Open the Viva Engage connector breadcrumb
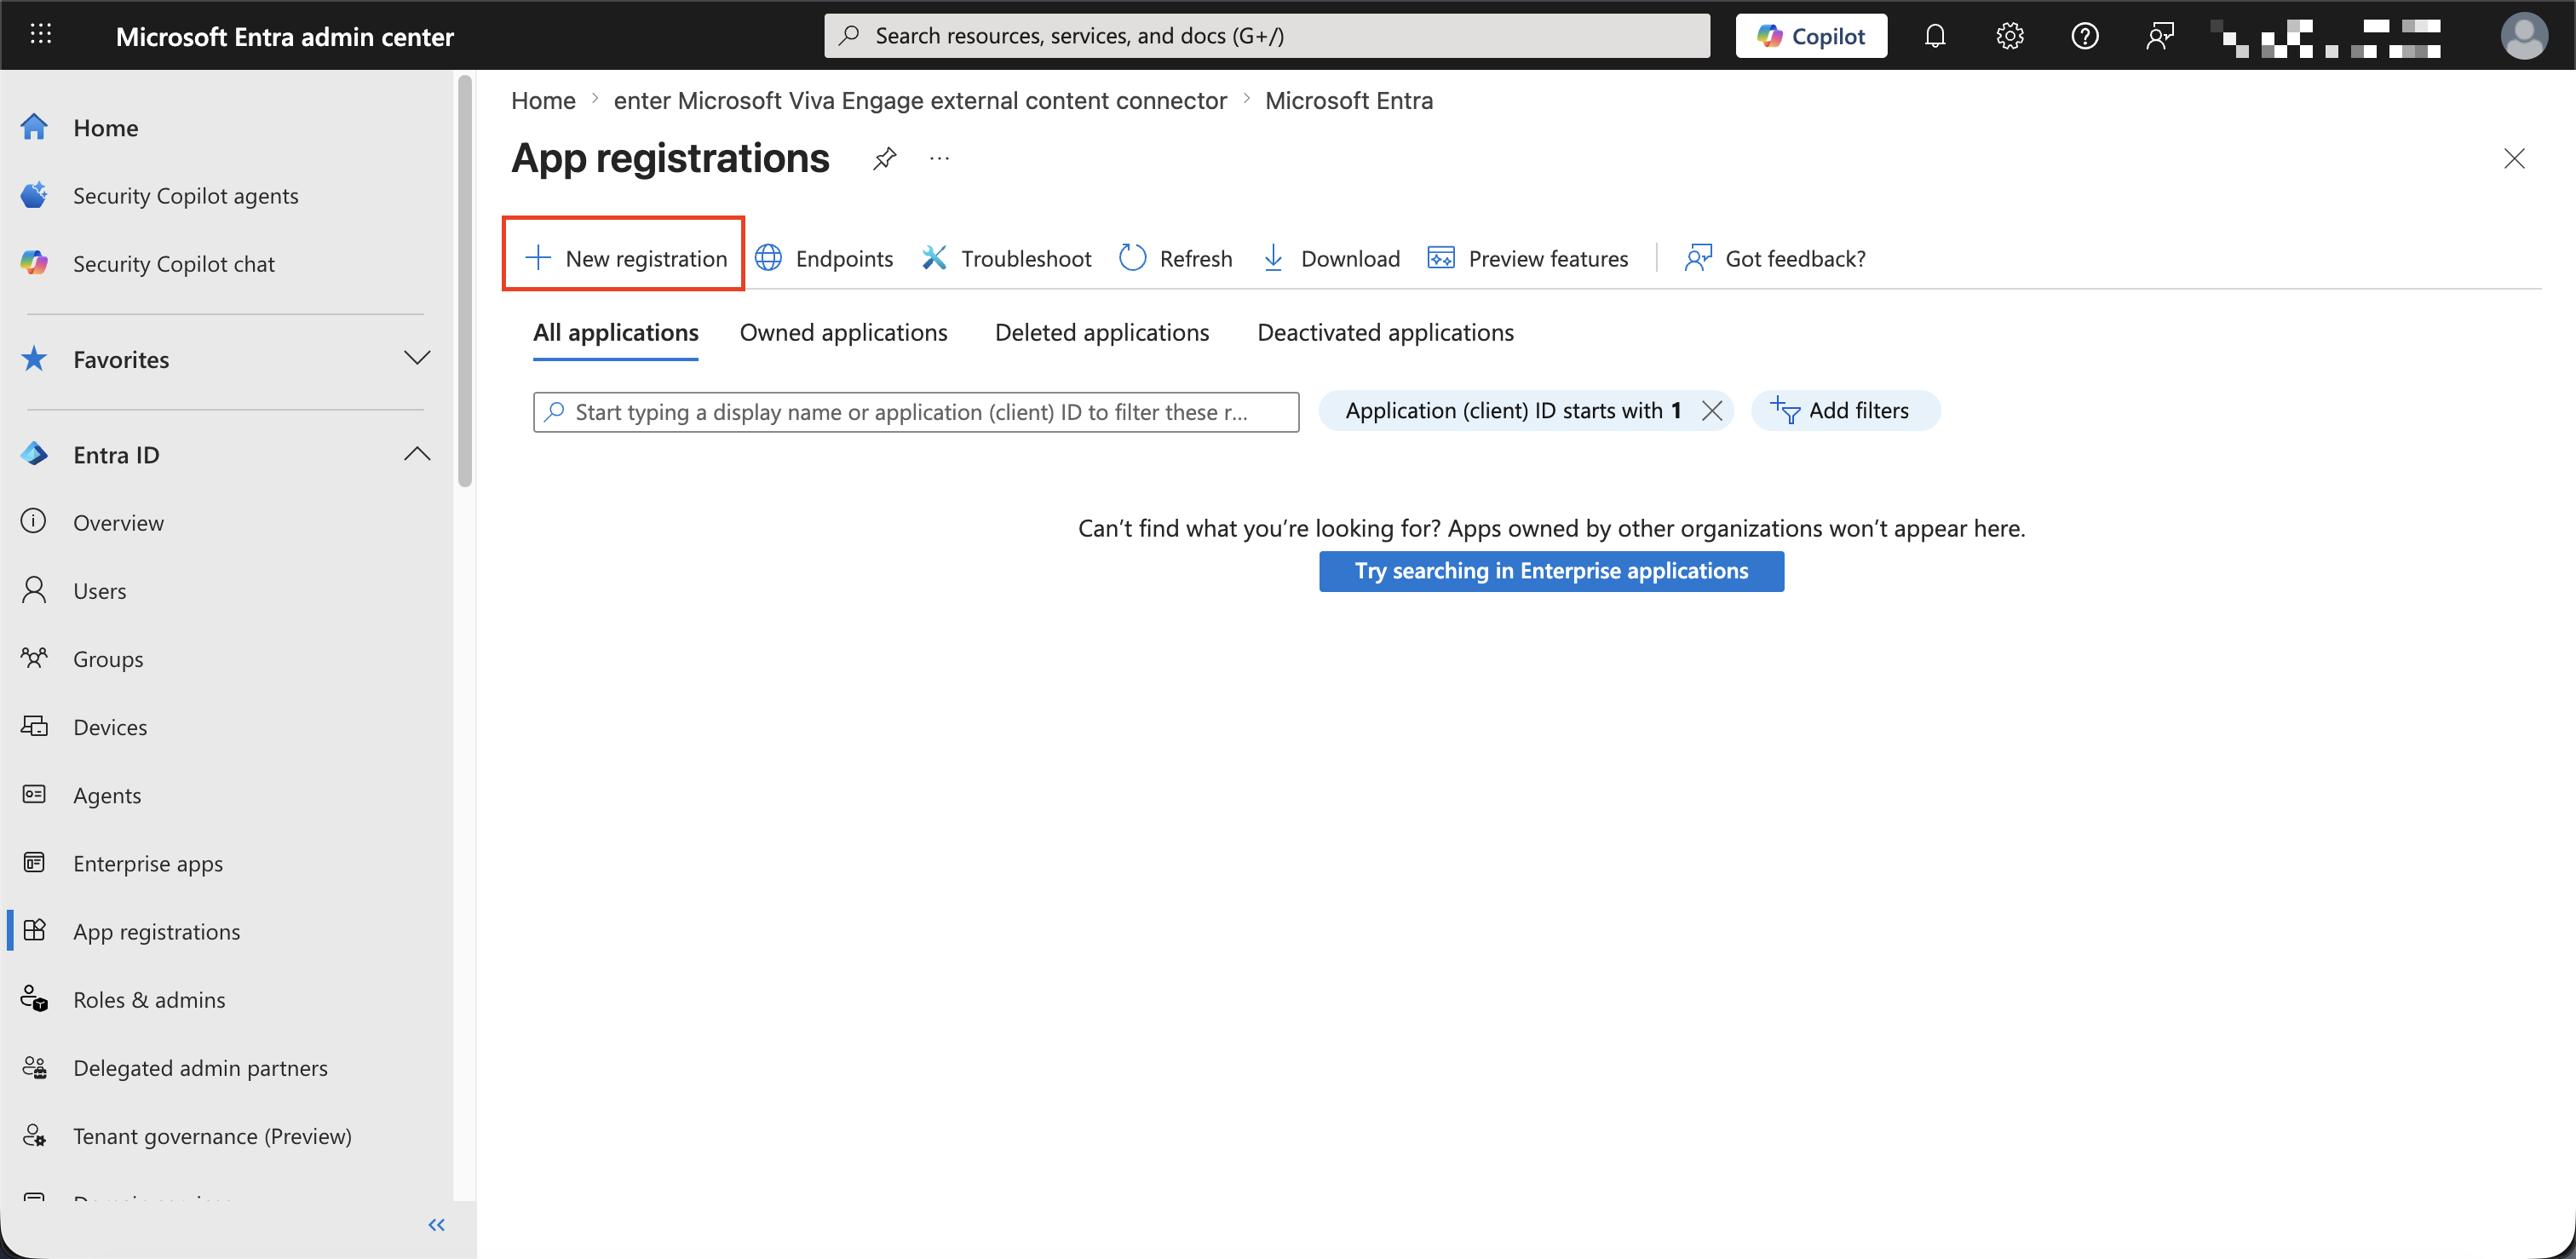 (920, 100)
